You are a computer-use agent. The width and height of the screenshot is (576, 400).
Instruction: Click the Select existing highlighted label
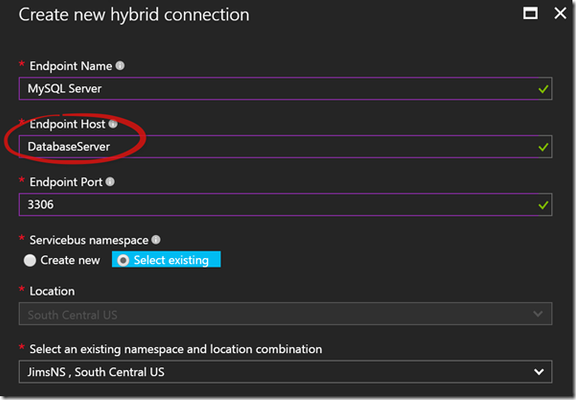pyautogui.click(x=171, y=260)
